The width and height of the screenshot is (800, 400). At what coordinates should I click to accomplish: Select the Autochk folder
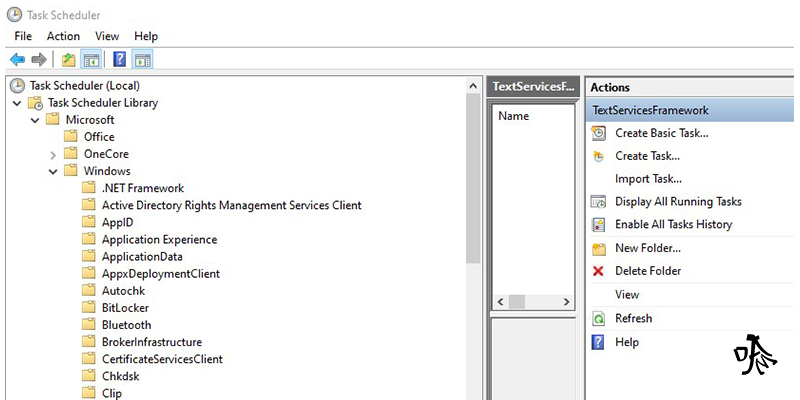pyautogui.click(x=123, y=291)
